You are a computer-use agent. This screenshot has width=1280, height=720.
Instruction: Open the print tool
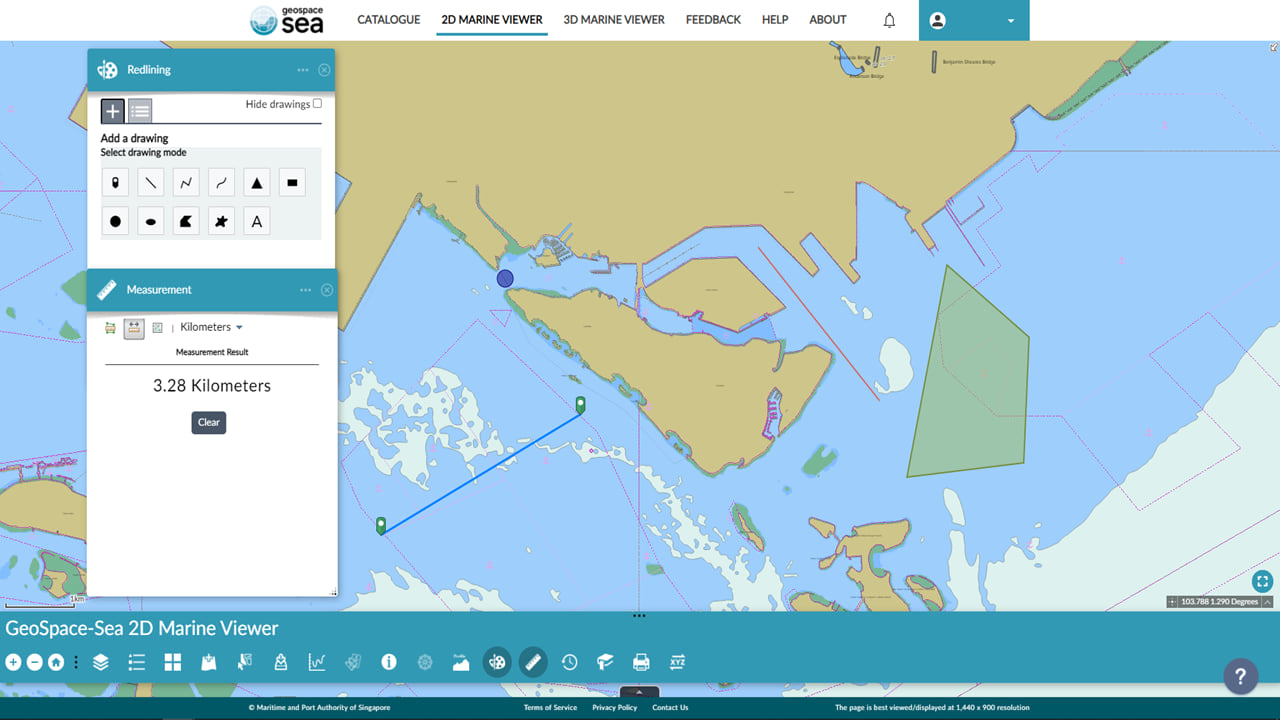(x=641, y=662)
